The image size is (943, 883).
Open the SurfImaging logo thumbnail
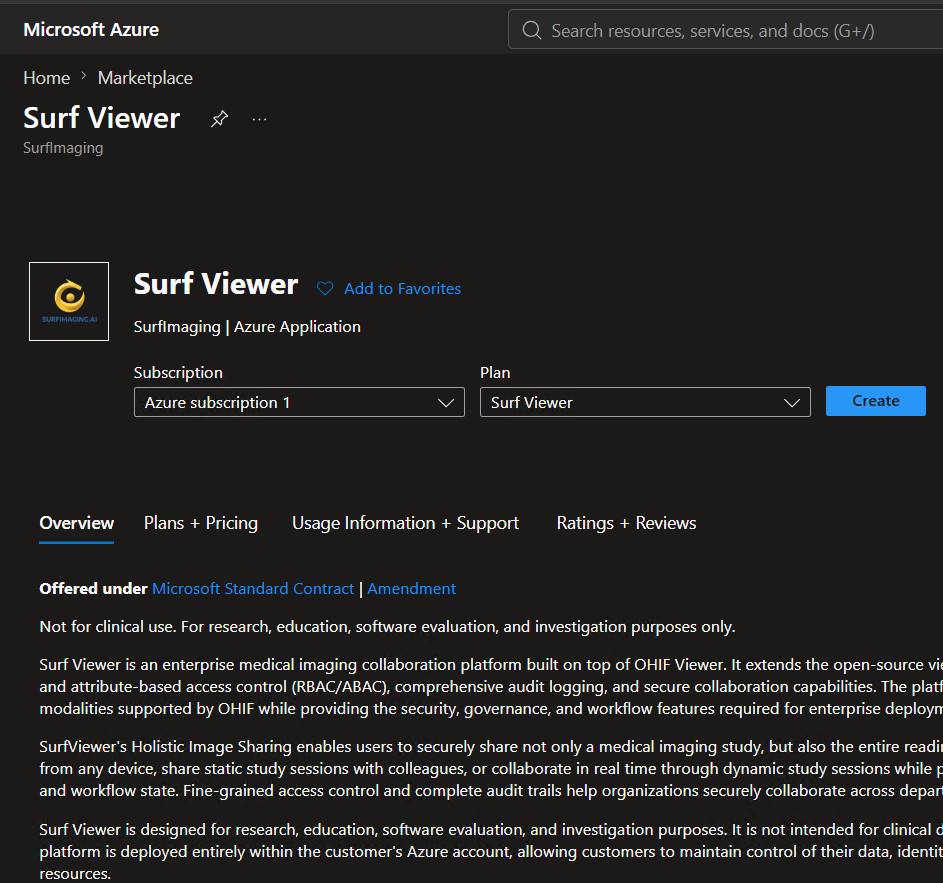69,301
